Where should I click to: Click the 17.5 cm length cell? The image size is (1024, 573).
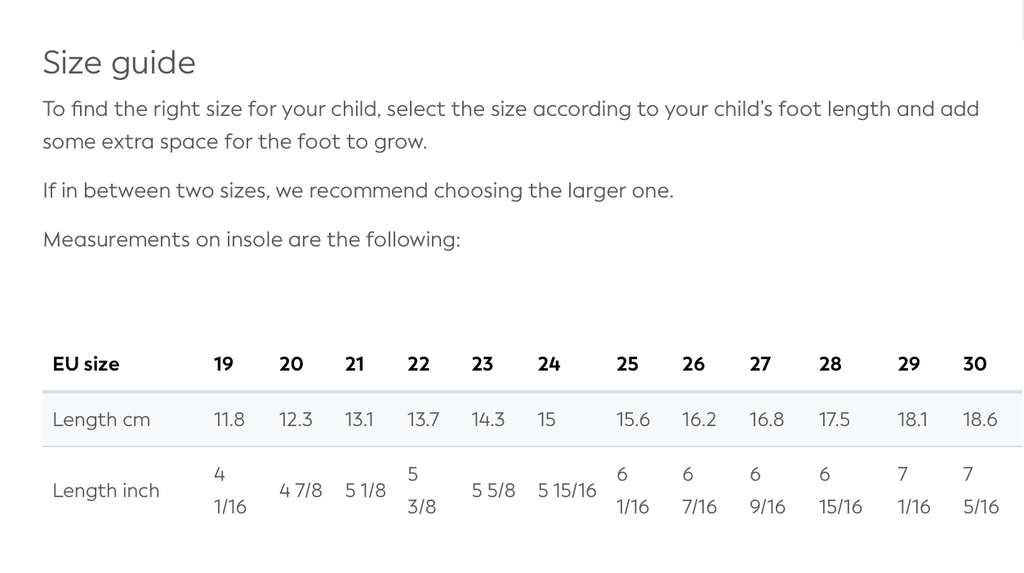tap(834, 420)
